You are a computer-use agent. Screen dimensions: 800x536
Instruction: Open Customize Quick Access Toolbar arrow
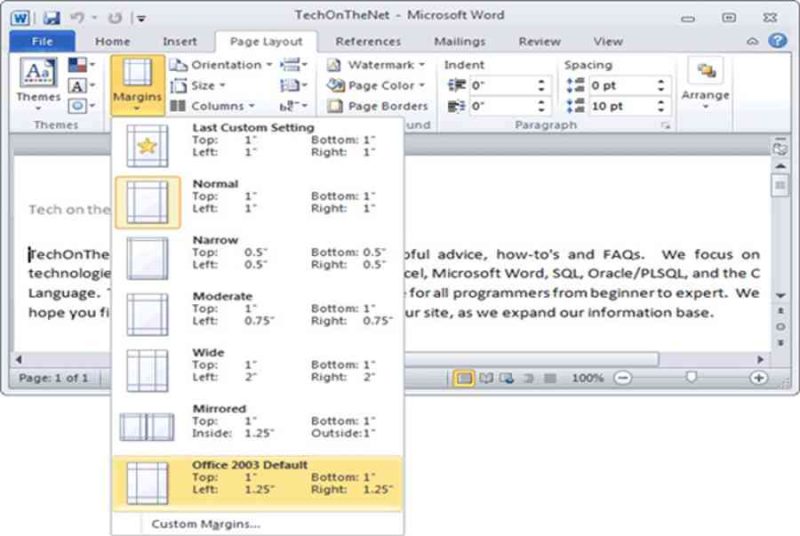click(141, 19)
